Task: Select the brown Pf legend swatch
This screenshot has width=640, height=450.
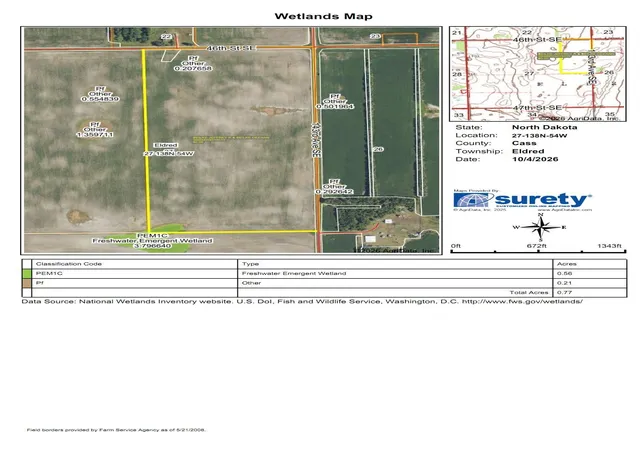Action: (x=27, y=283)
